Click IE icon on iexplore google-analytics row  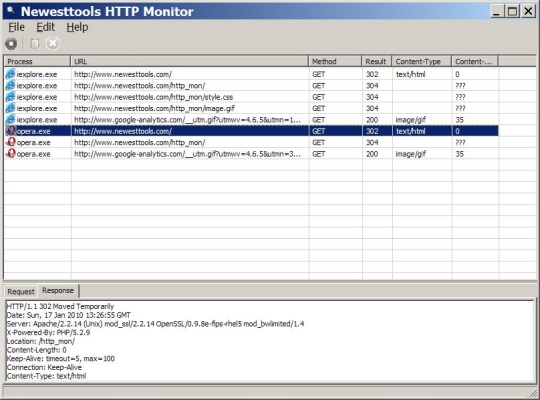11,119
